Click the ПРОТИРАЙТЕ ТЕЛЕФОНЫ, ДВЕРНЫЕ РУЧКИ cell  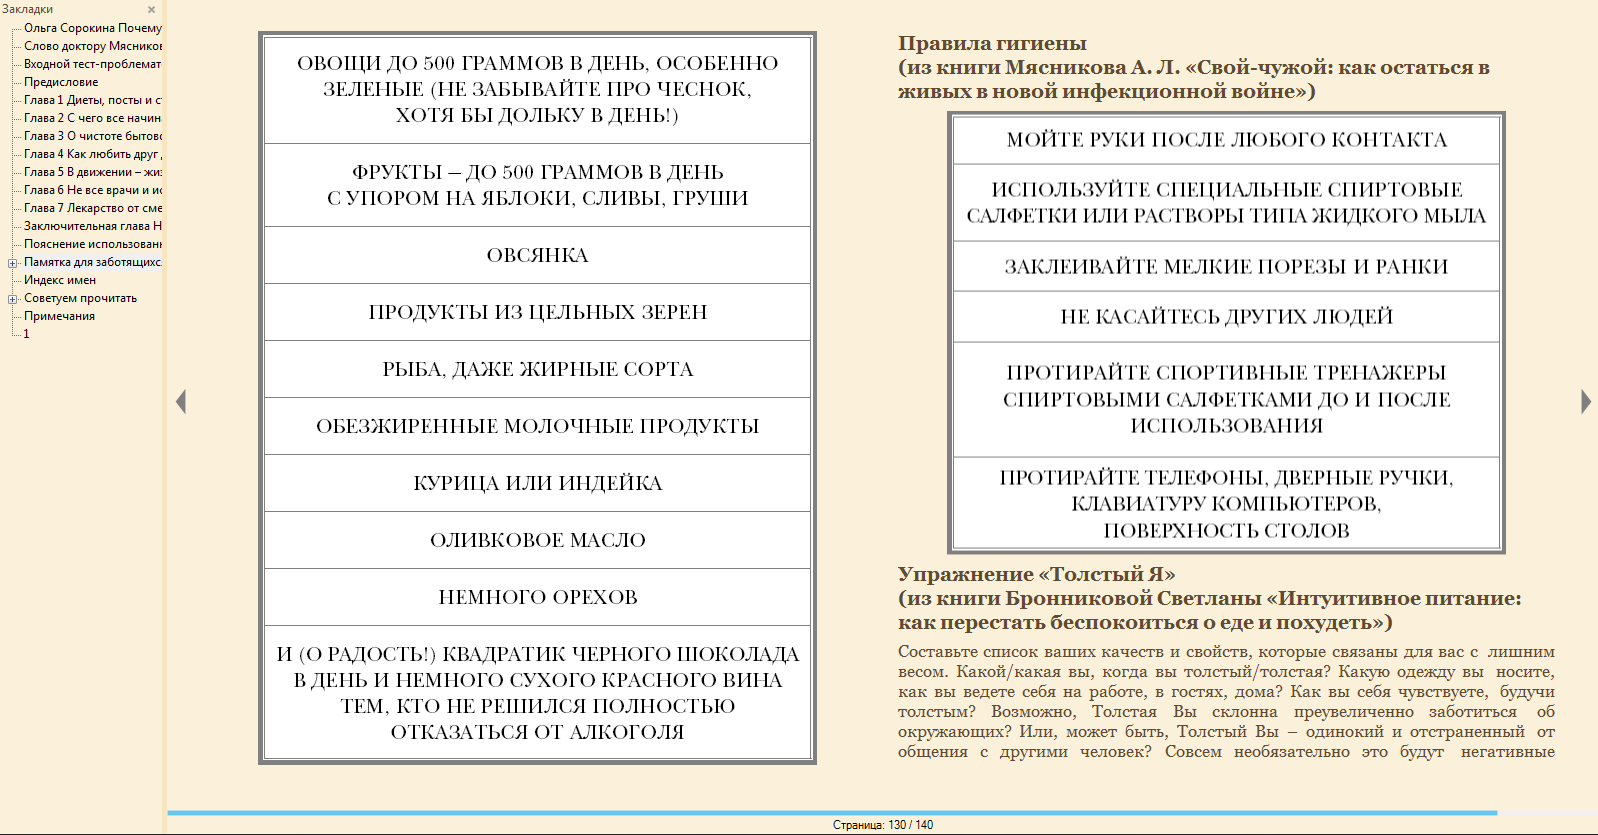(1226, 504)
